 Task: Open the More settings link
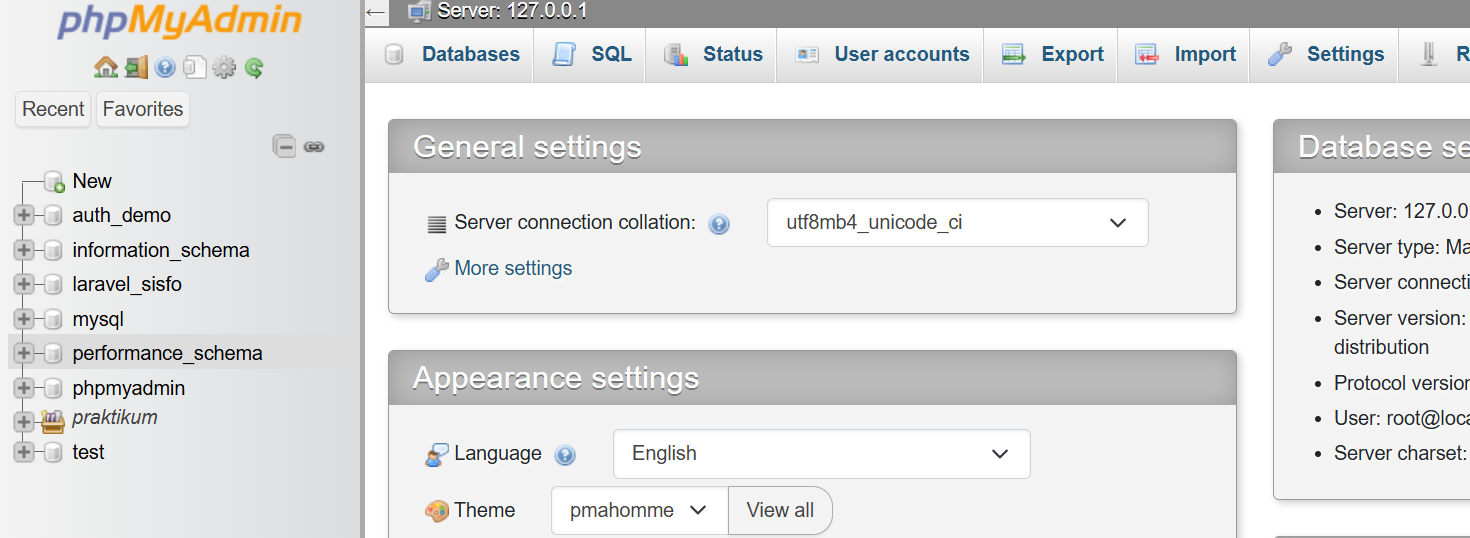click(513, 268)
